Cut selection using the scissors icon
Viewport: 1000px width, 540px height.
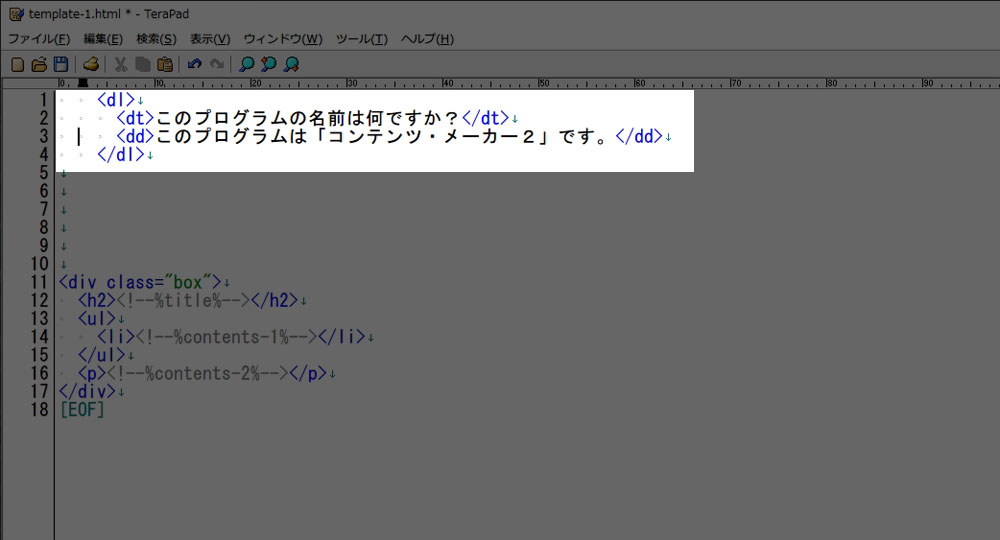[121, 64]
